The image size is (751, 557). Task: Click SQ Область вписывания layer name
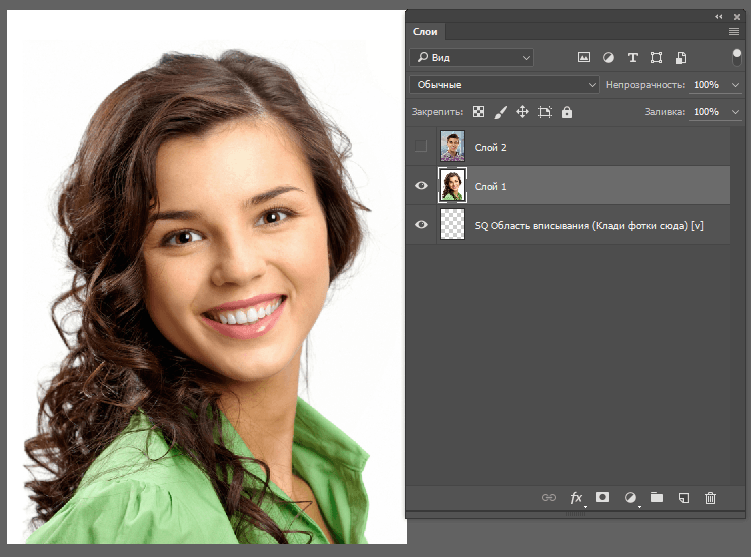coord(589,226)
